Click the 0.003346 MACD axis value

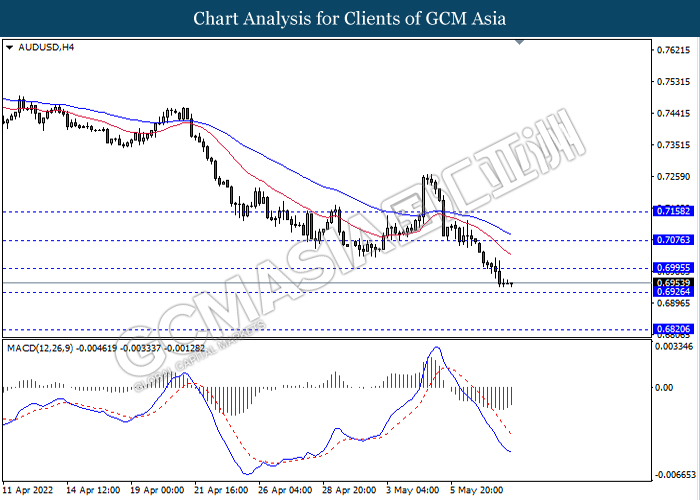coord(674,346)
